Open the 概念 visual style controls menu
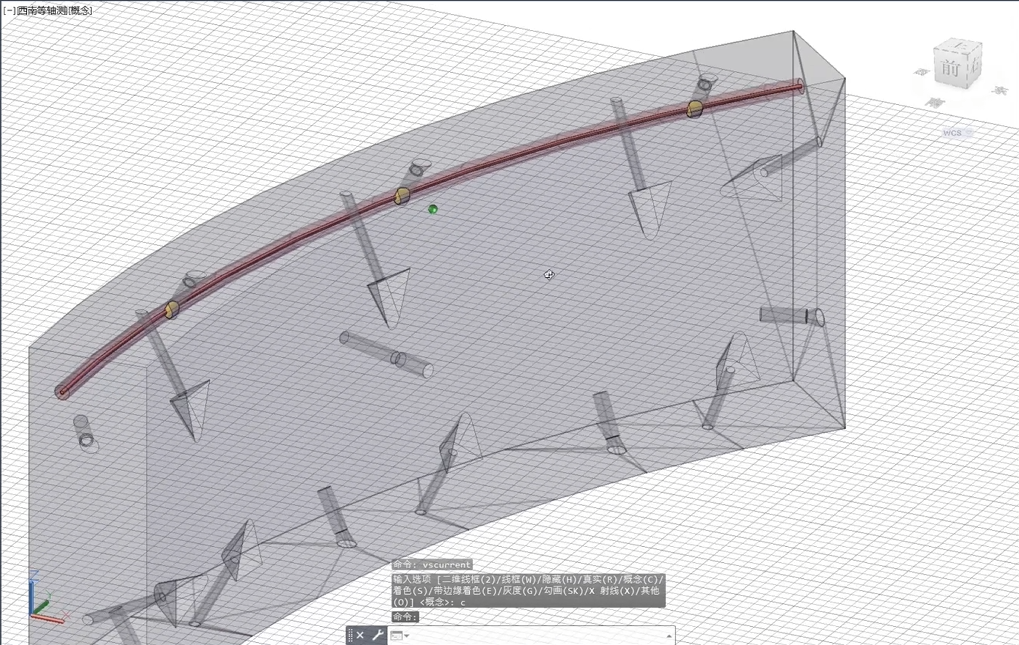 coord(80,10)
